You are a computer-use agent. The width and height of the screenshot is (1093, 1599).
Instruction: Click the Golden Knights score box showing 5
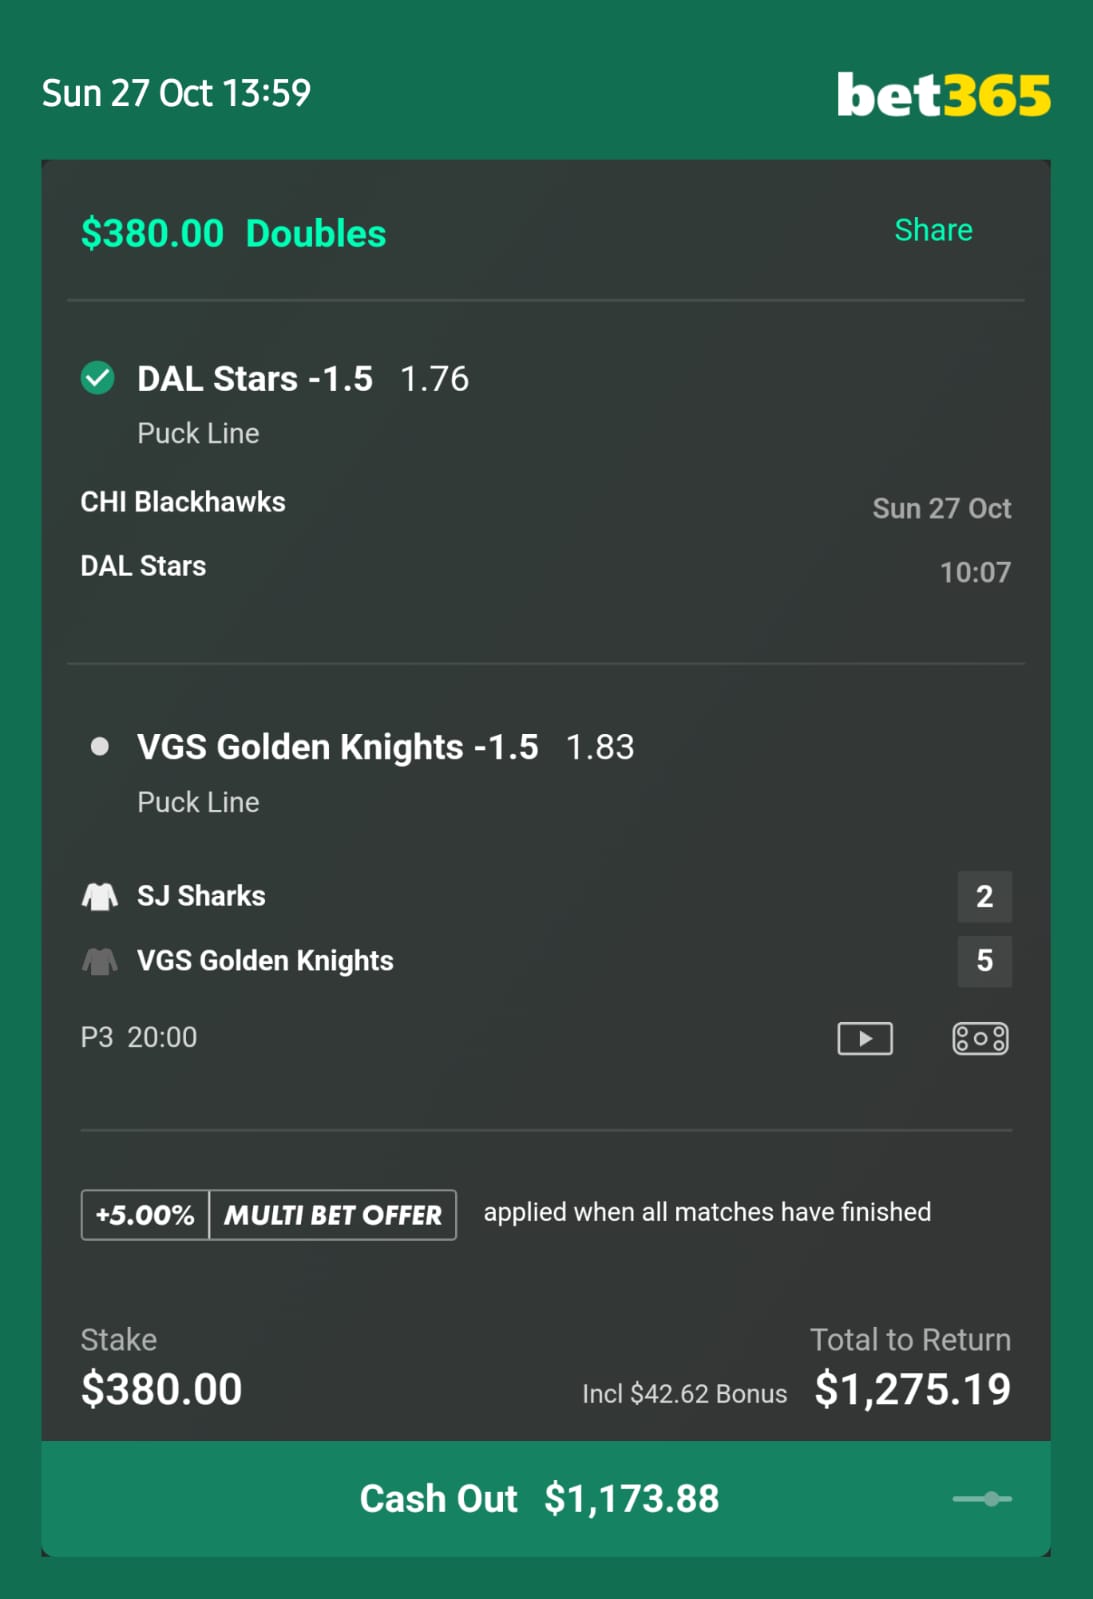[985, 961]
